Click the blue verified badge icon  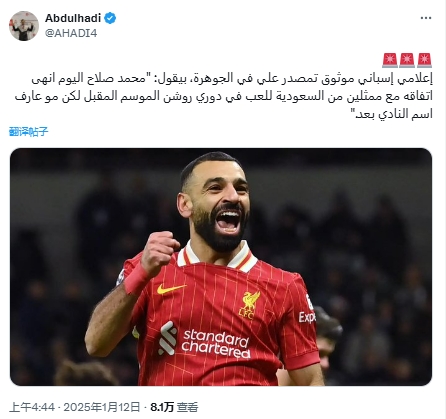pyautogui.click(x=110, y=18)
